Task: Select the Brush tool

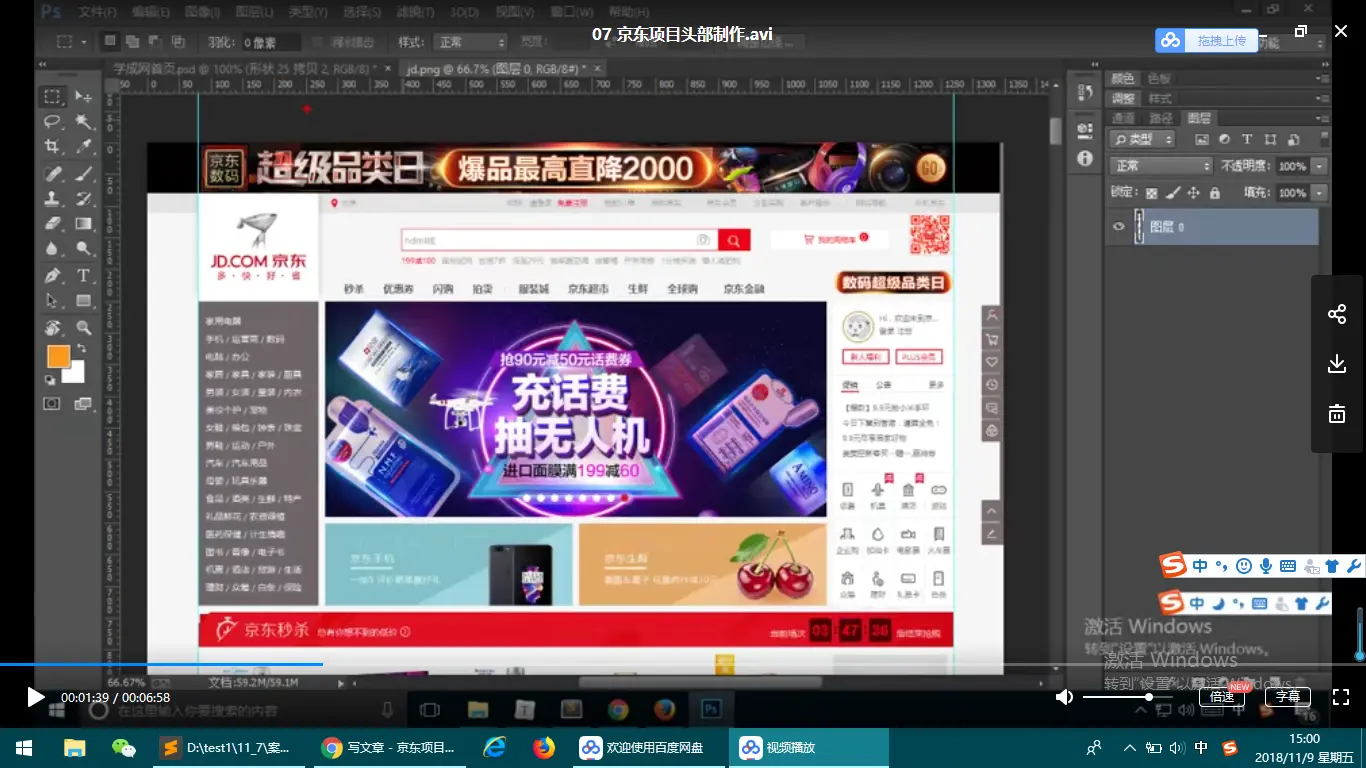Action: coord(84,173)
